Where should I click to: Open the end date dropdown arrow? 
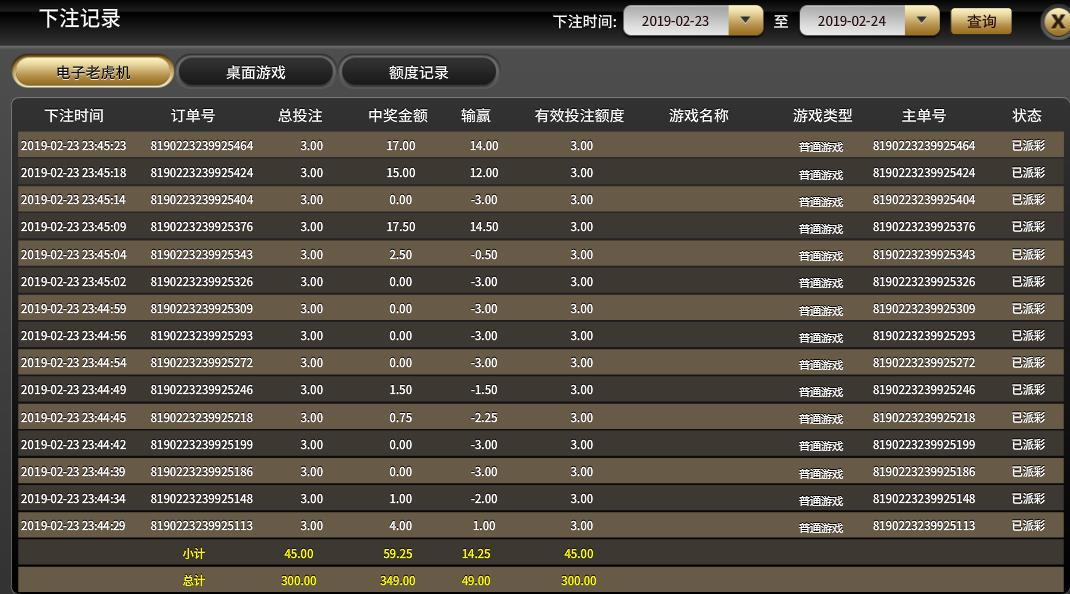(x=921, y=20)
